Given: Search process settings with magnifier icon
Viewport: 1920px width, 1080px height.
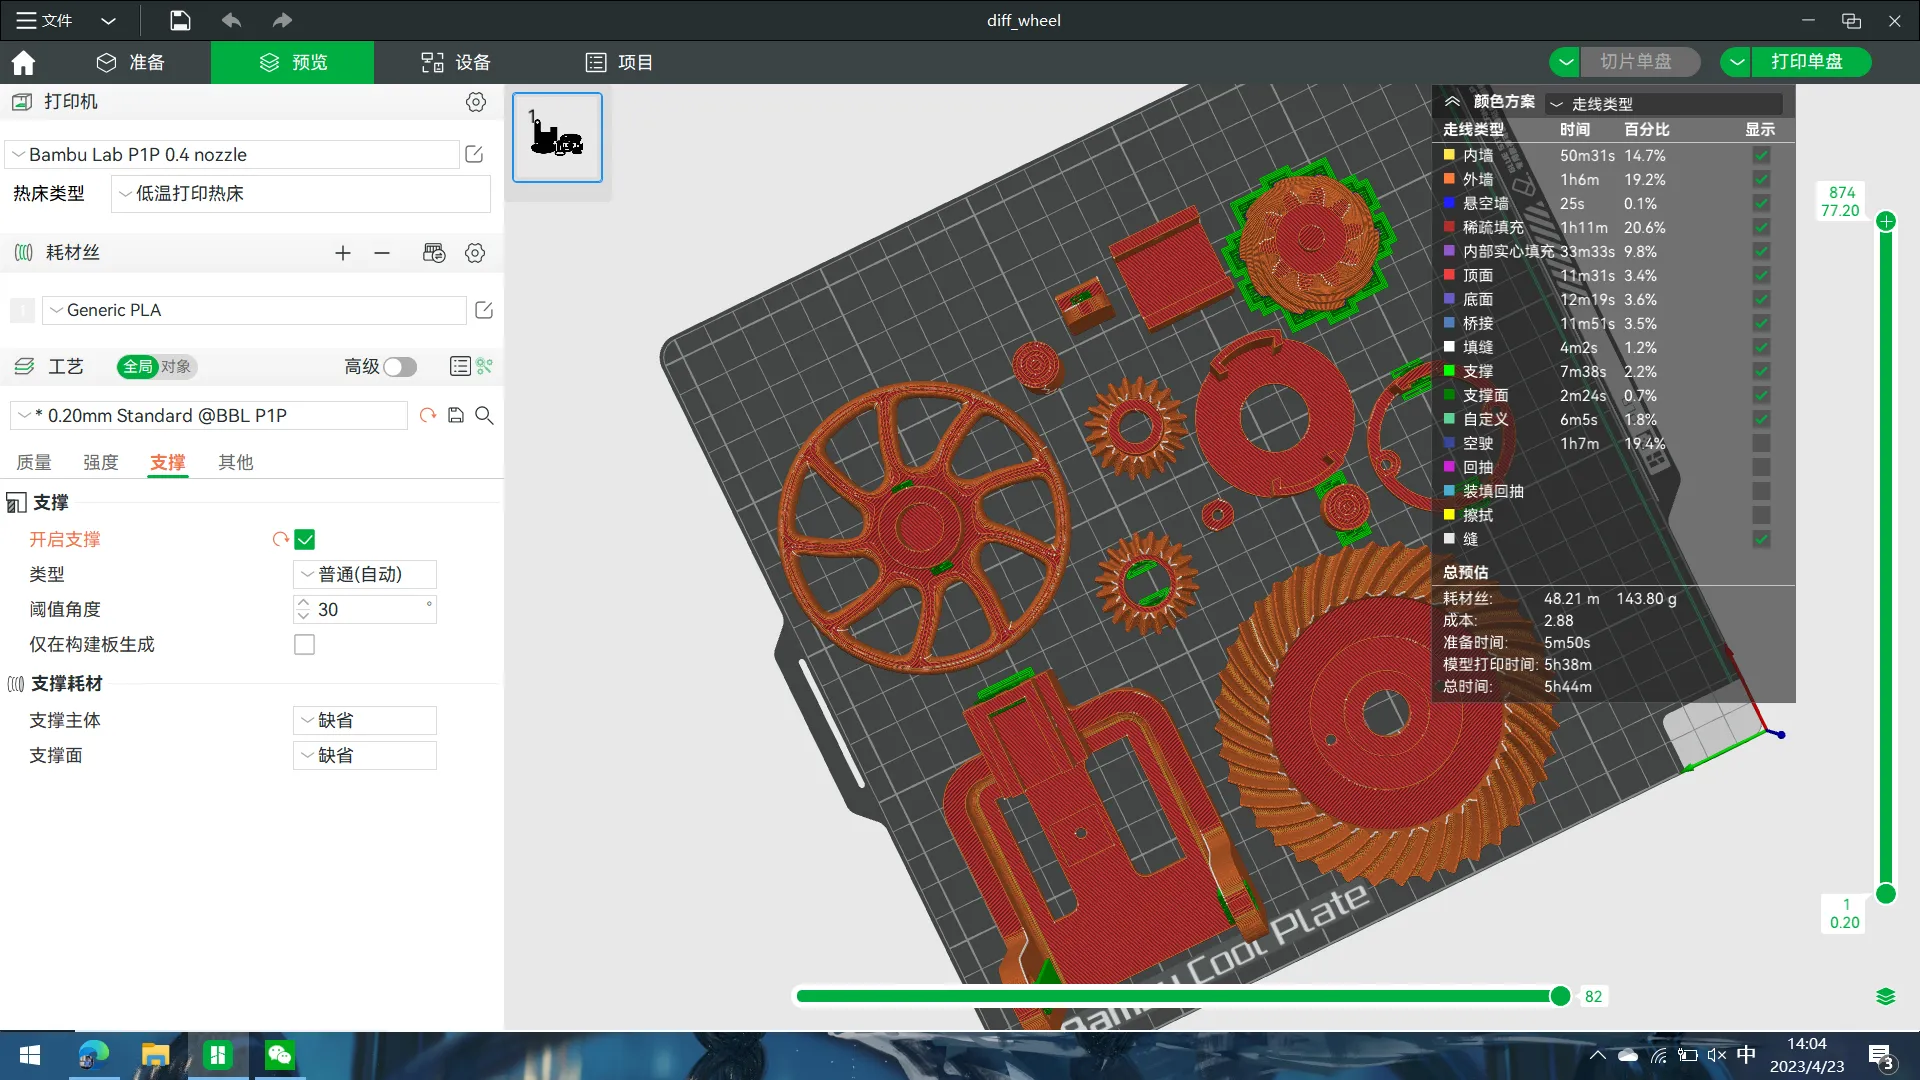Looking at the screenshot, I should point(484,415).
